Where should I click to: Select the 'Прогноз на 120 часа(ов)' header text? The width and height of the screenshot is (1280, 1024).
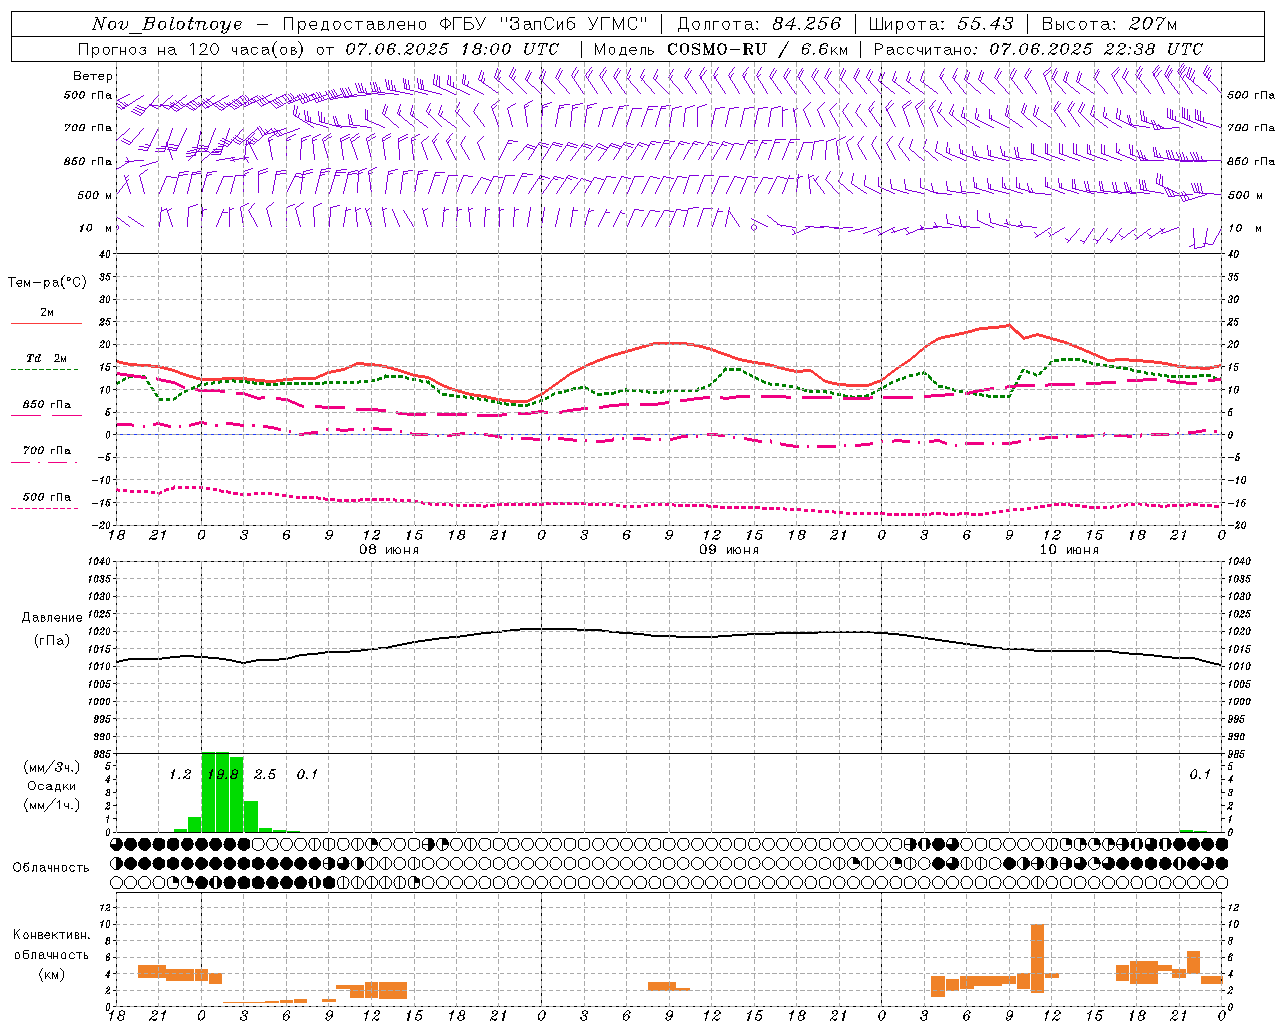click(x=191, y=49)
